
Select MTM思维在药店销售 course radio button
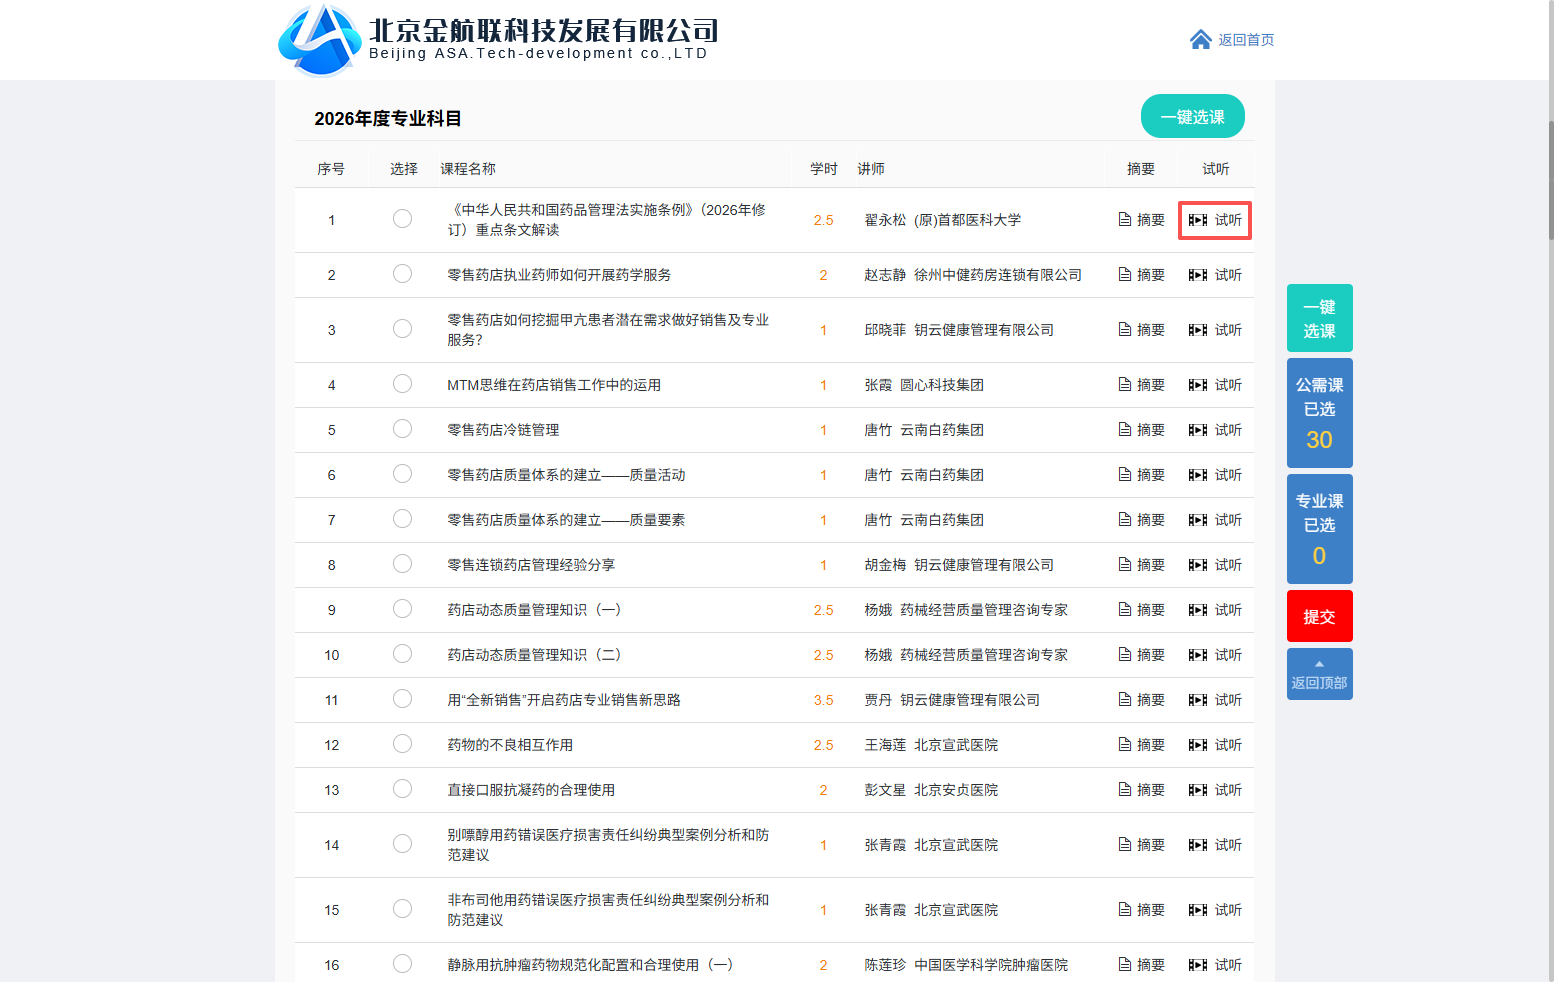[402, 384]
